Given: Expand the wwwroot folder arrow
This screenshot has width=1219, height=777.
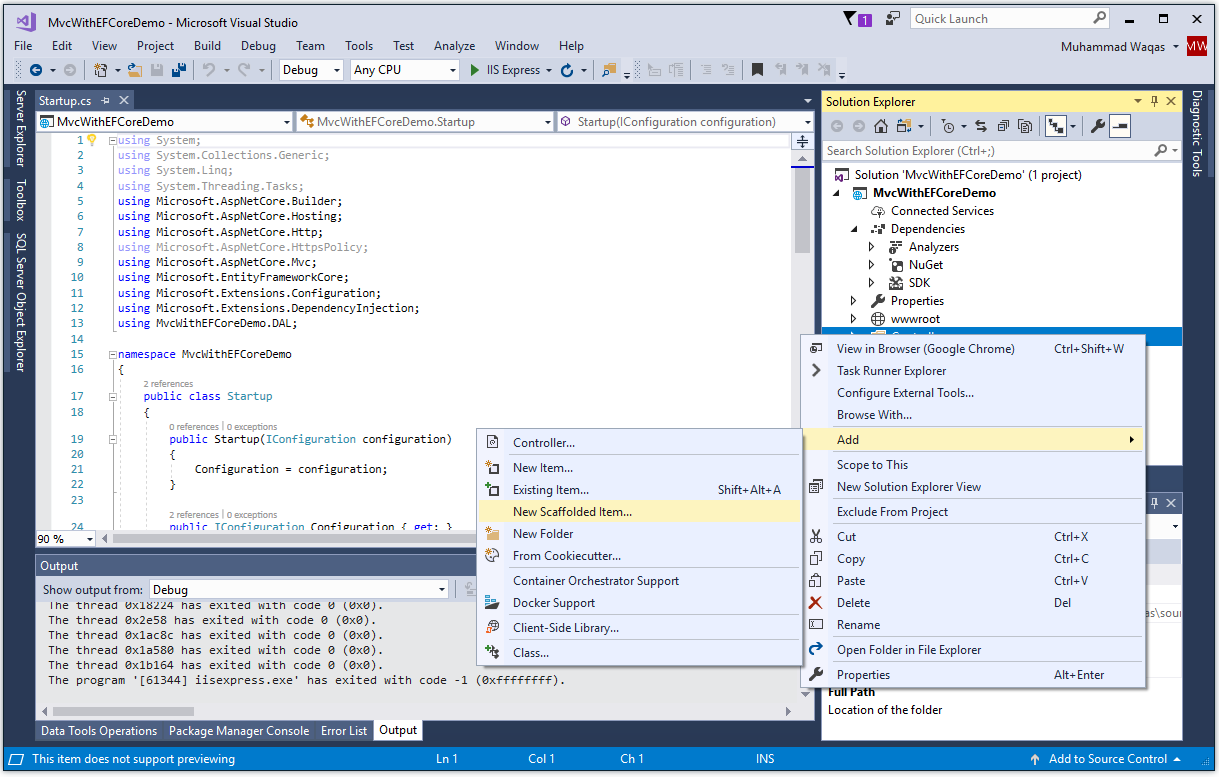Looking at the screenshot, I should (853, 319).
